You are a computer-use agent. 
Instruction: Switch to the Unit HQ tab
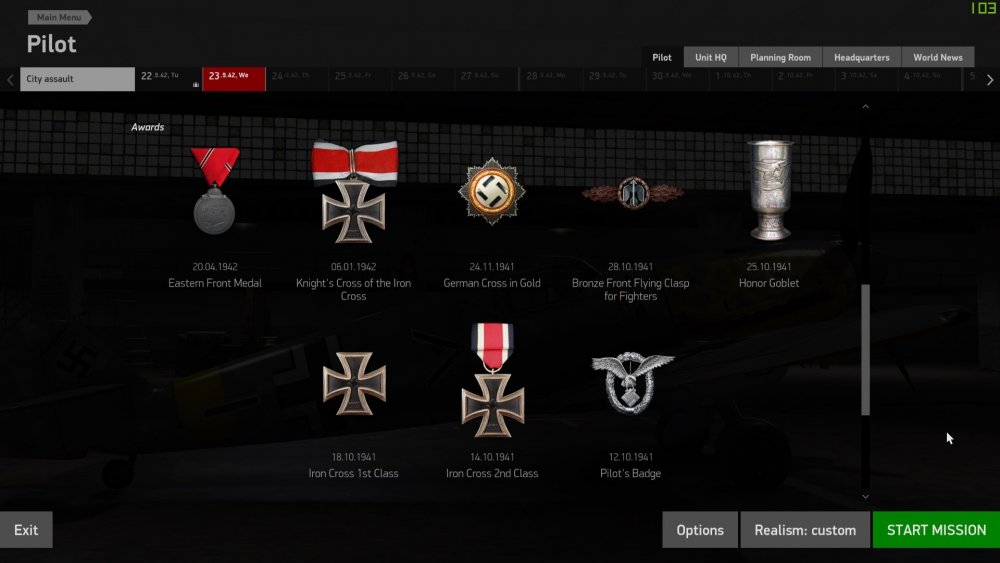[x=710, y=57]
